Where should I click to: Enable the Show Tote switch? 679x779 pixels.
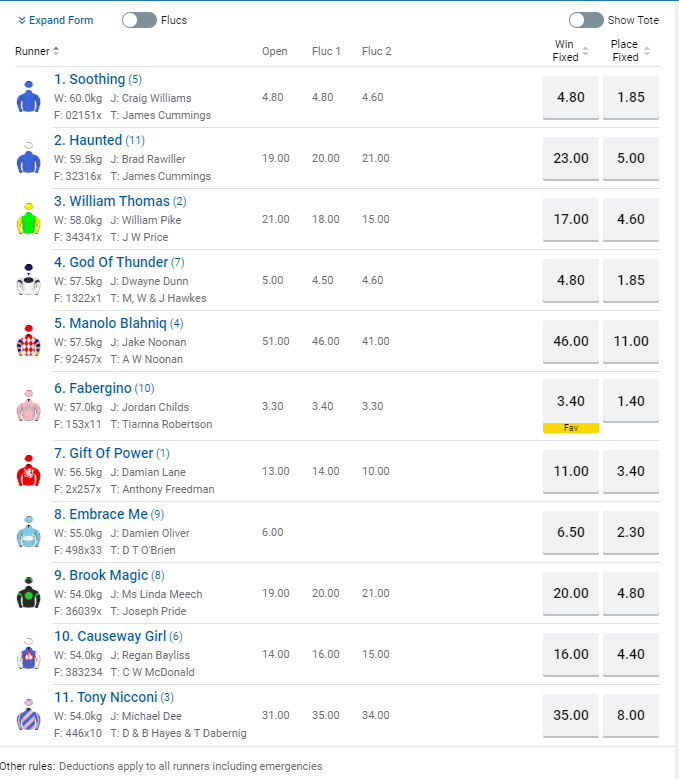click(585, 20)
